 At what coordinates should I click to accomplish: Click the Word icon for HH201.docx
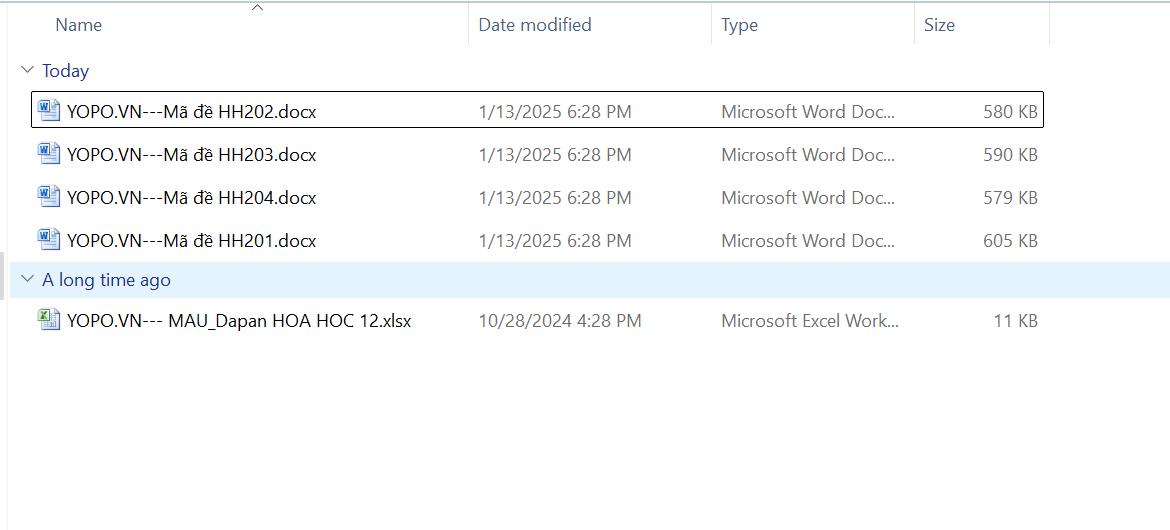pyautogui.click(x=48, y=240)
